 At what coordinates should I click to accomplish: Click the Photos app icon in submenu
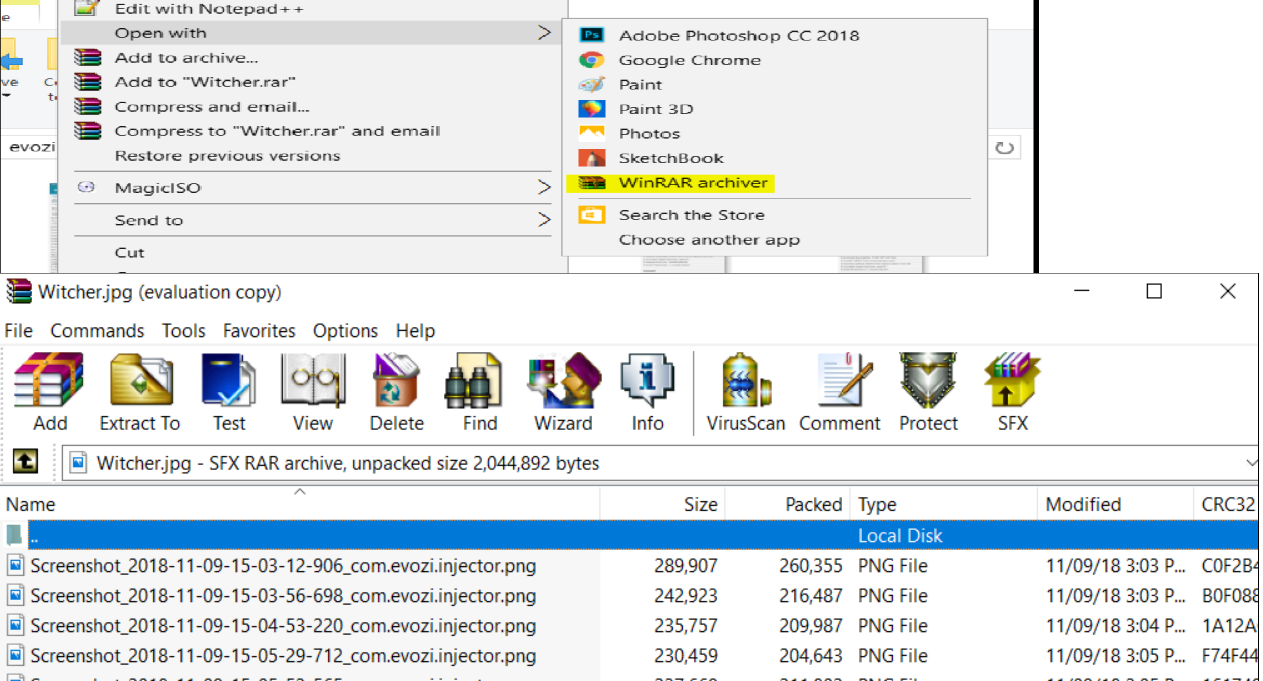[592, 133]
